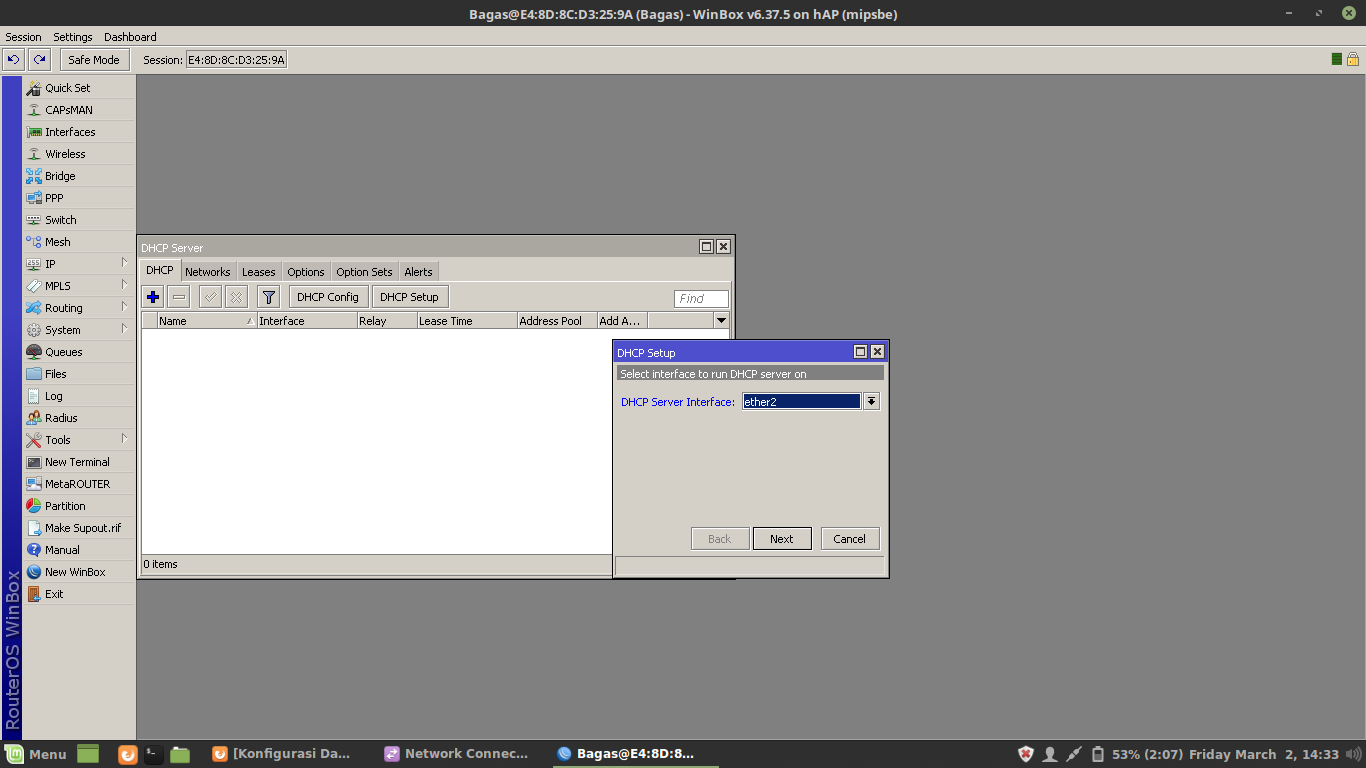
Task: Click the enable checkmark icon in DHCP Server
Action: tap(210, 297)
